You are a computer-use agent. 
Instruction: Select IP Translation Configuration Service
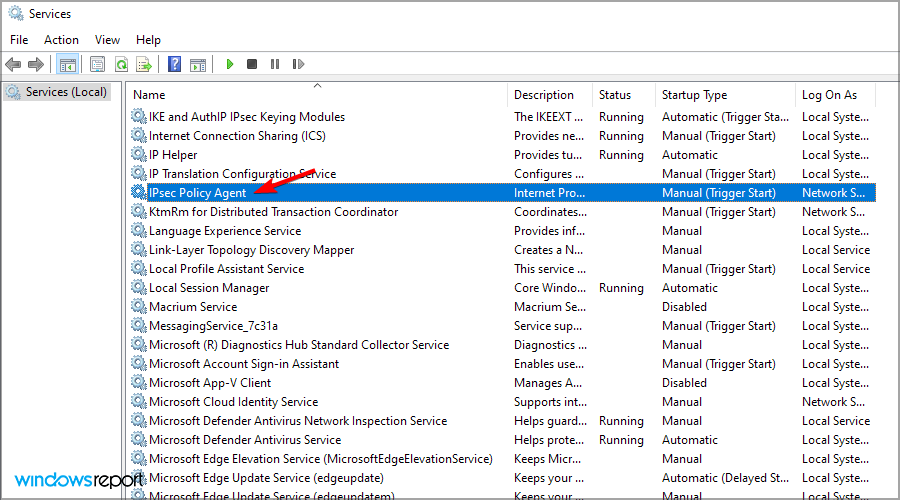242,174
